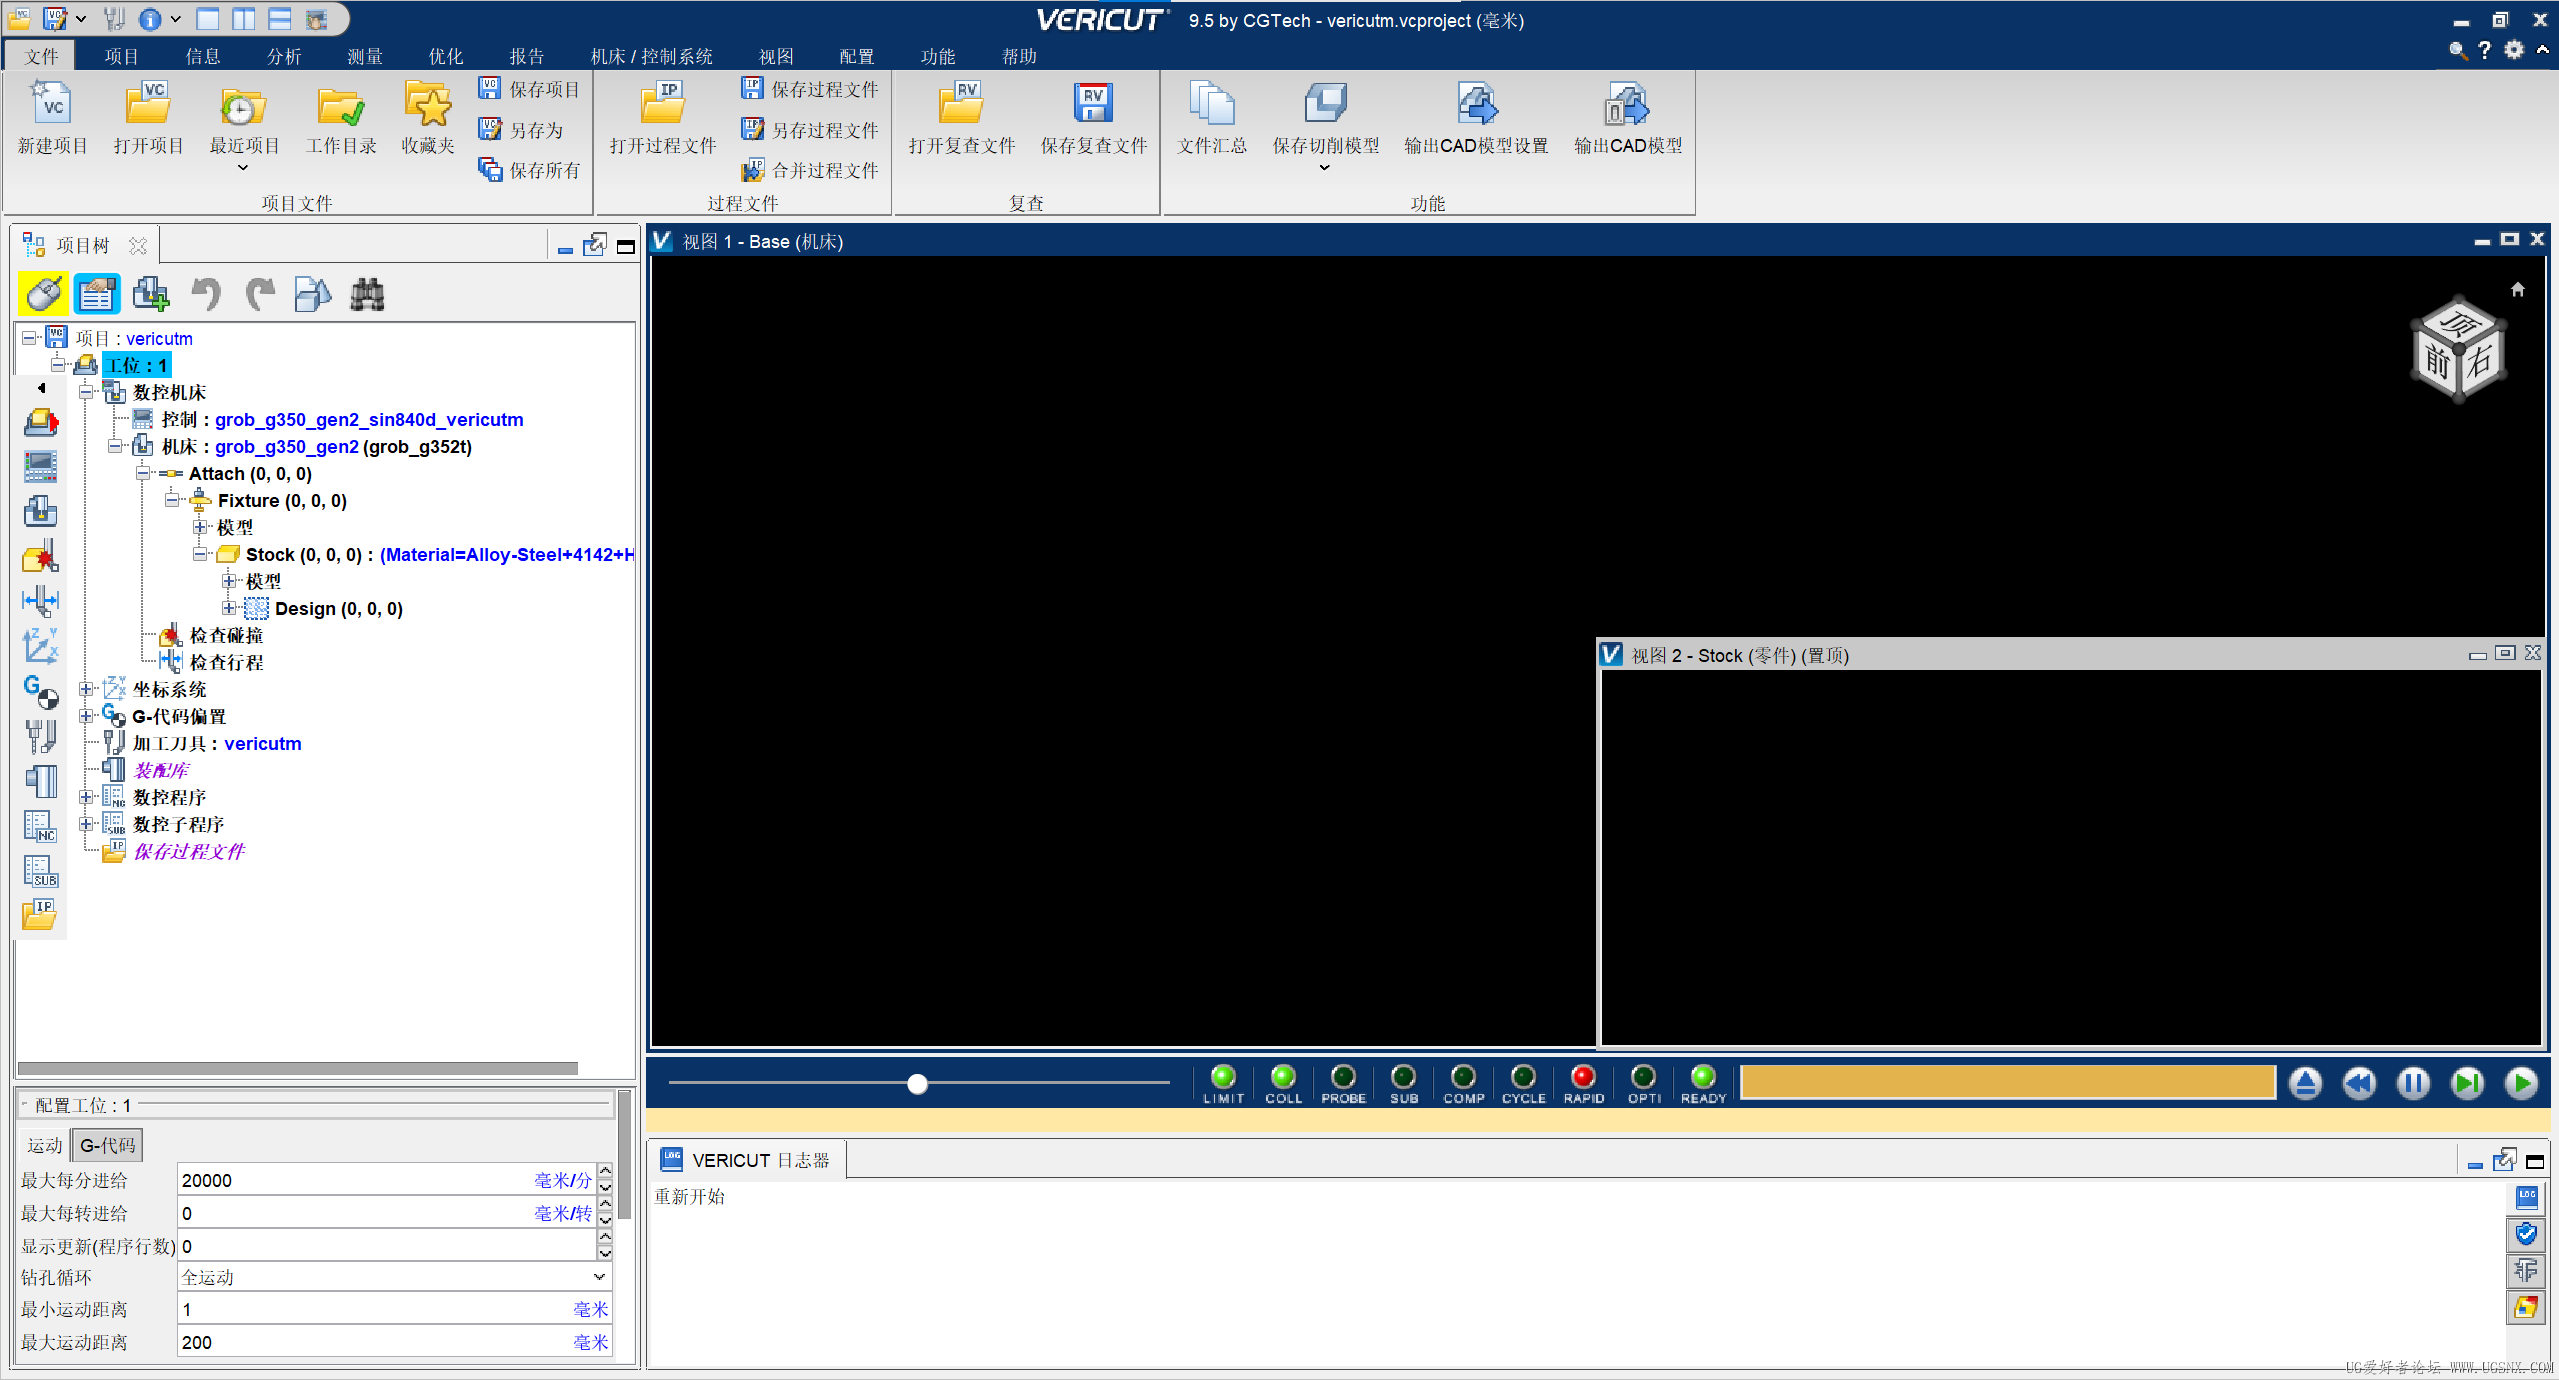Screen dimensions: 2559x1380
Task: Open the 最近项目 recent projects dropdown
Action: pos(243,168)
